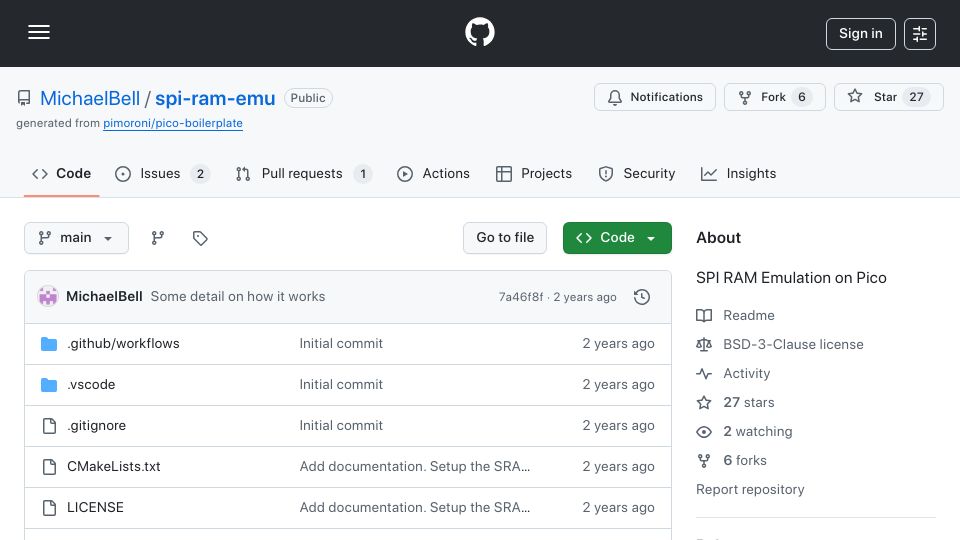View branches via the branch icon
This screenshot has width=960, height=540.
158,238
